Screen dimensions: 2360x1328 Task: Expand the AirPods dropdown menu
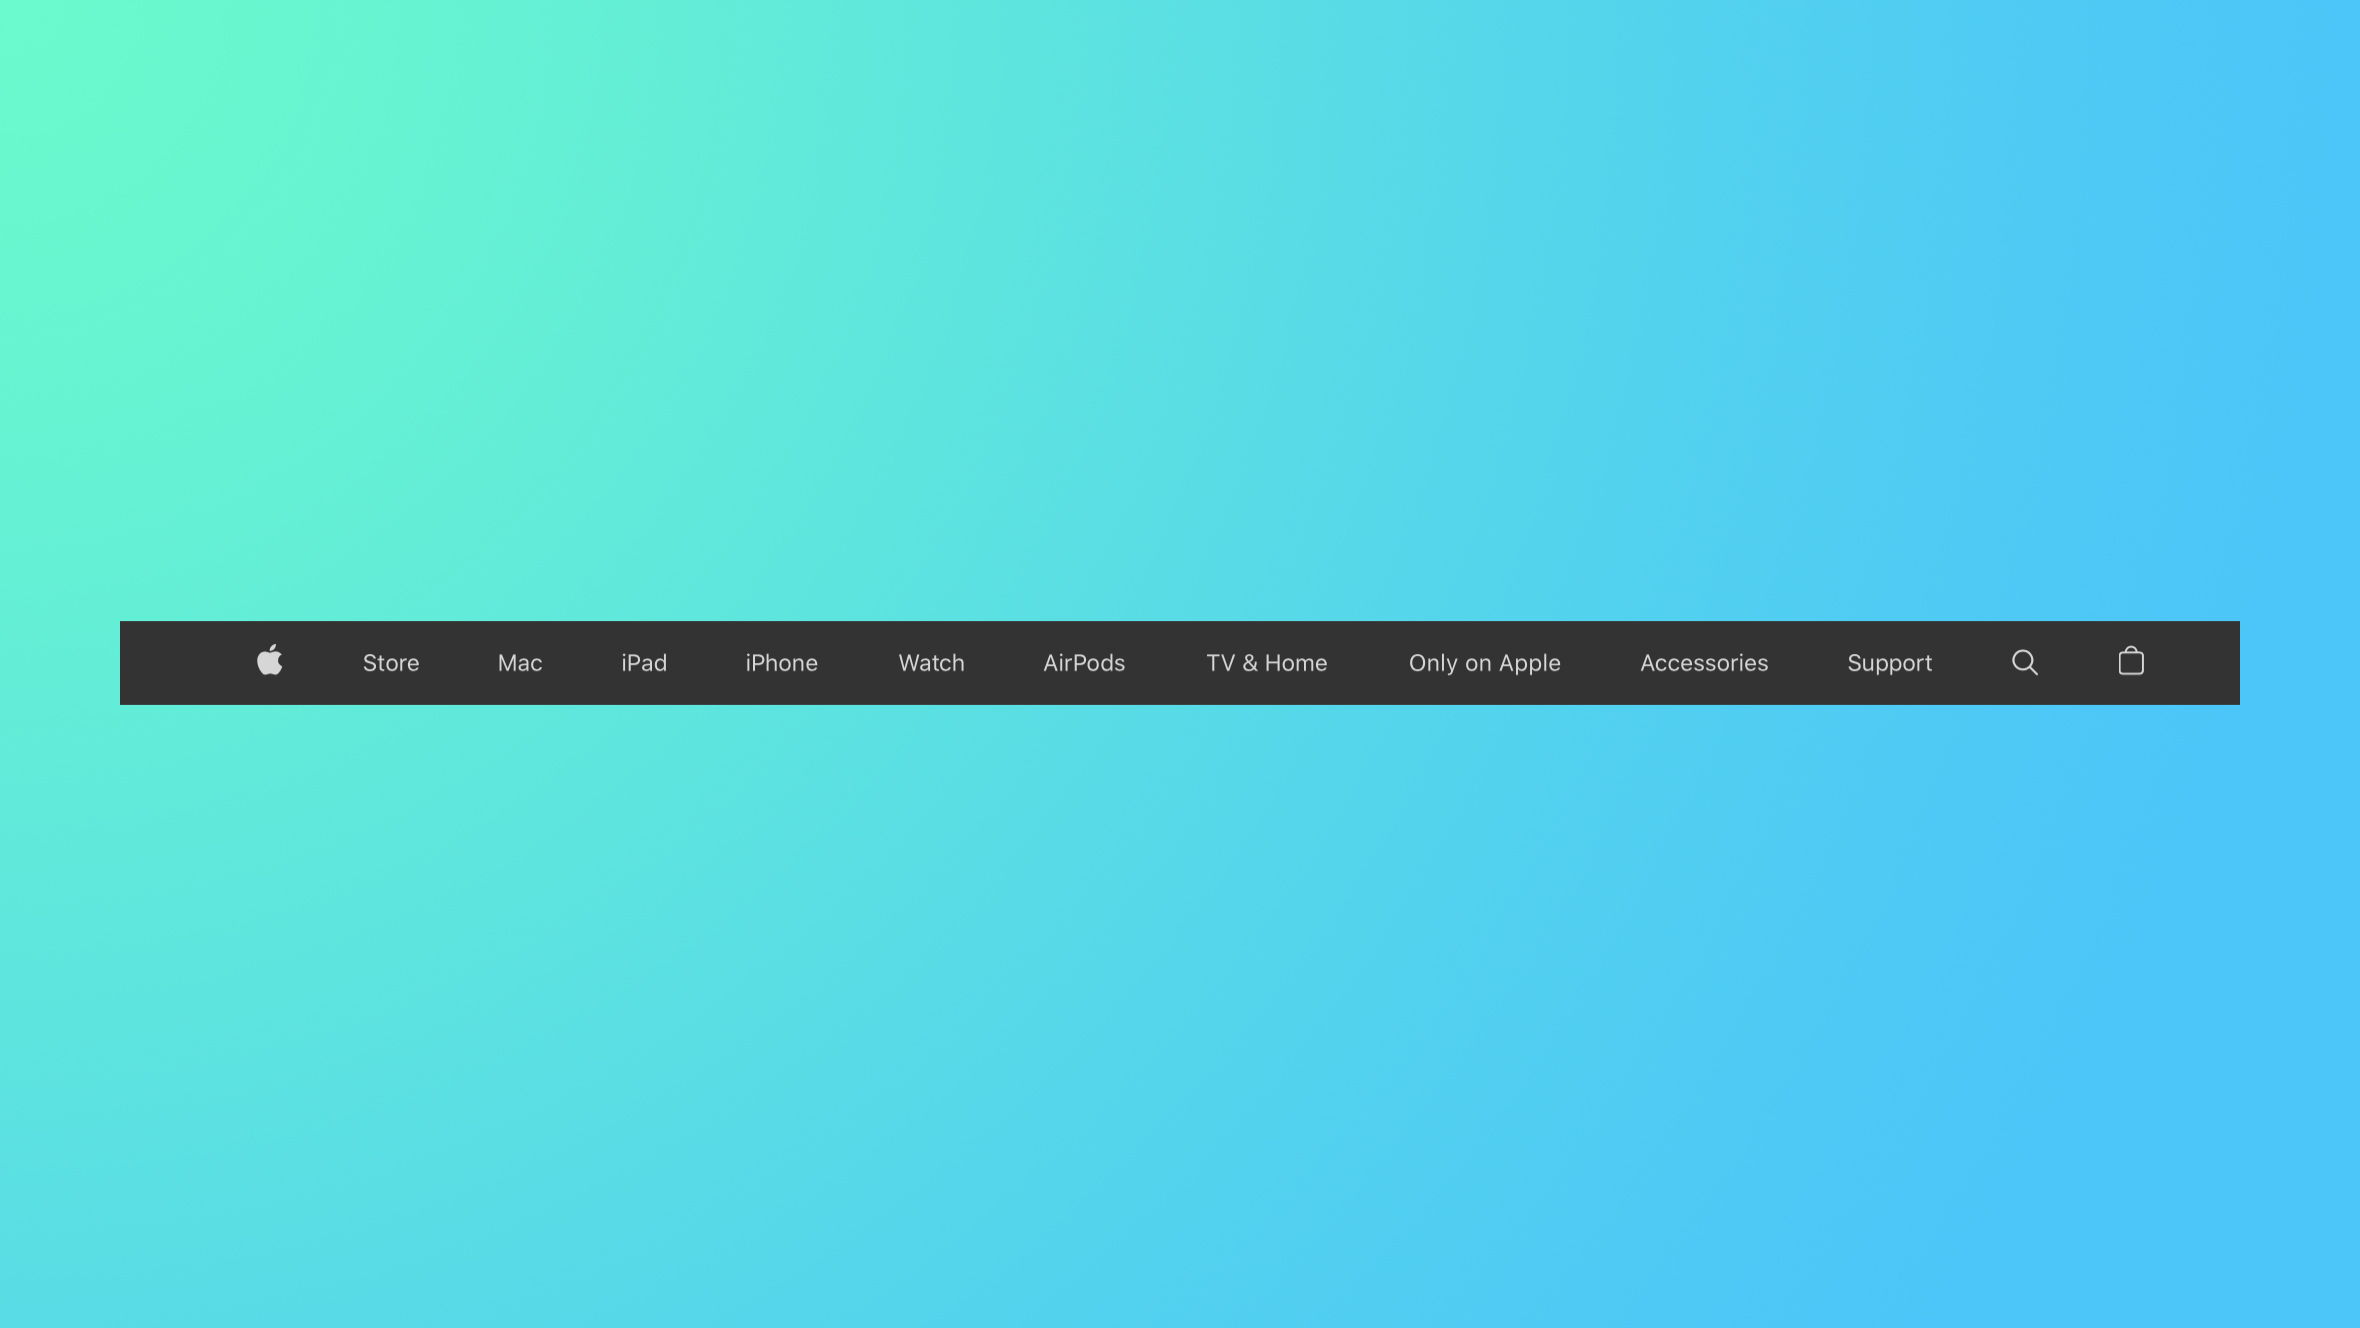1083,662
